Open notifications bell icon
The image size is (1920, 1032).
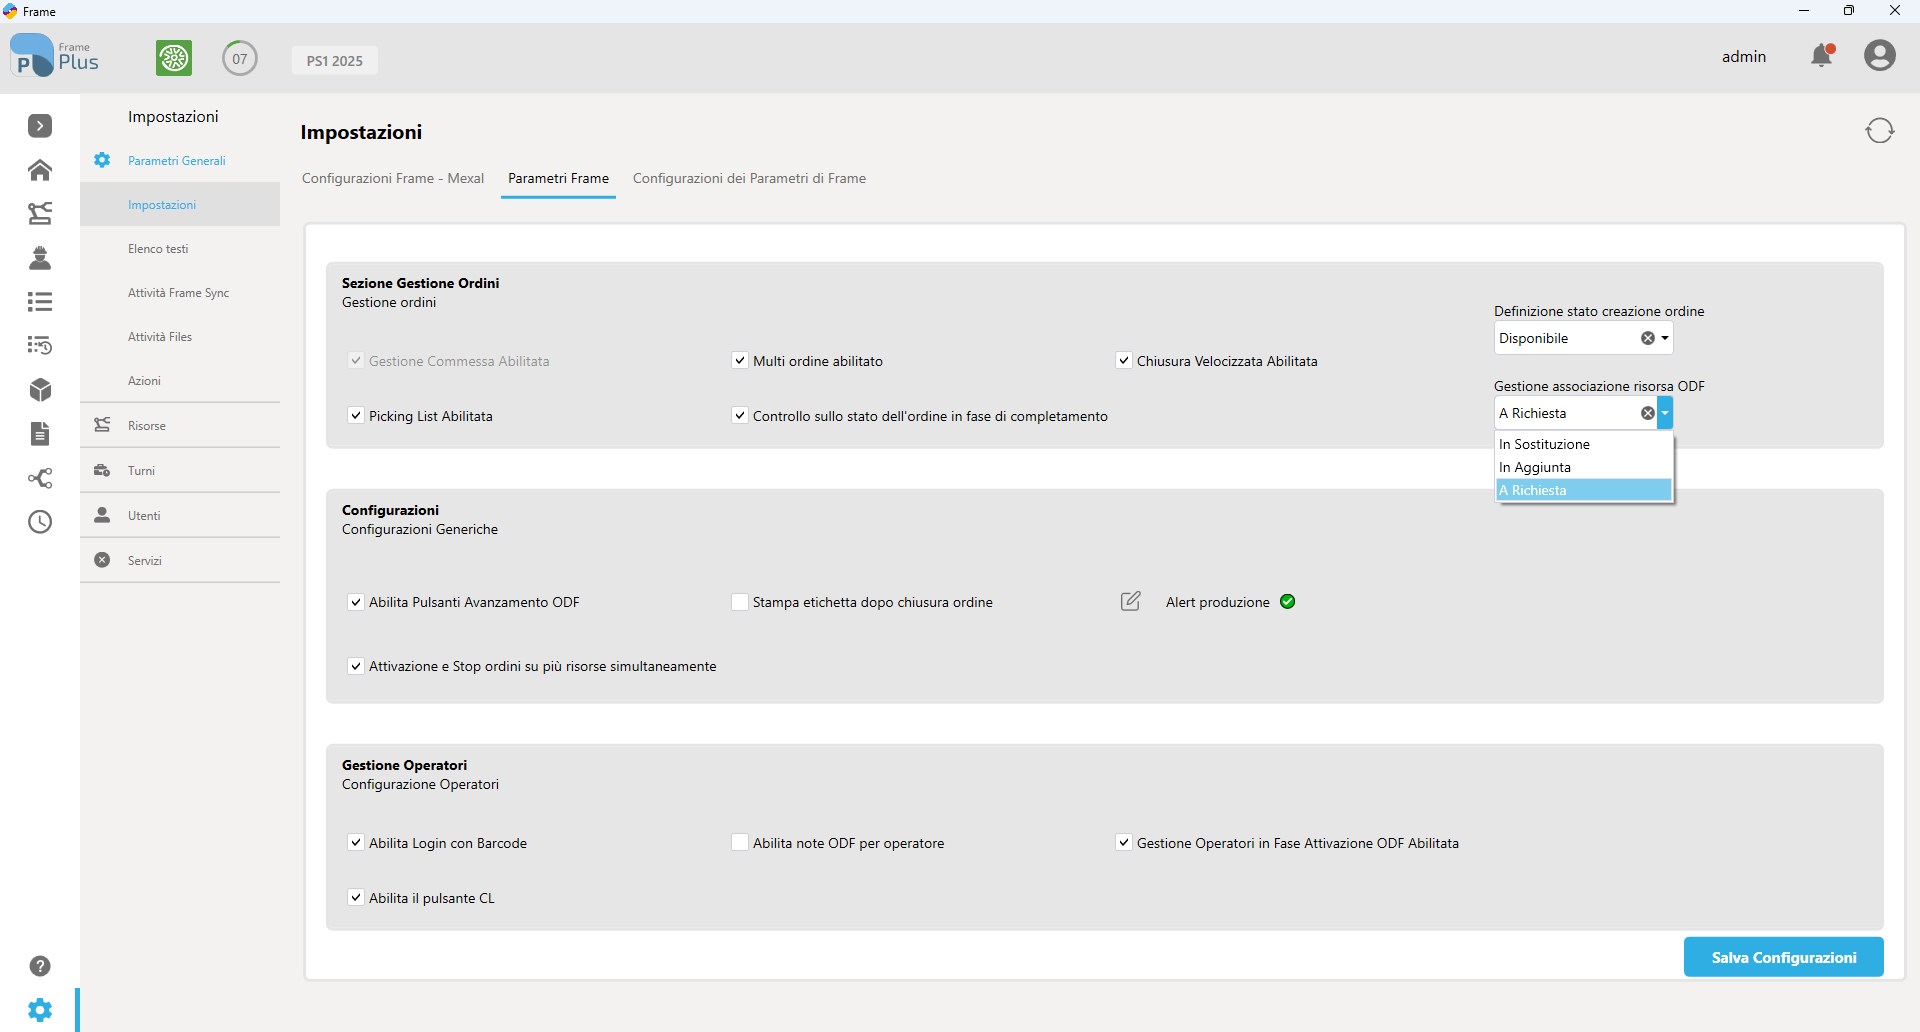1823,55
